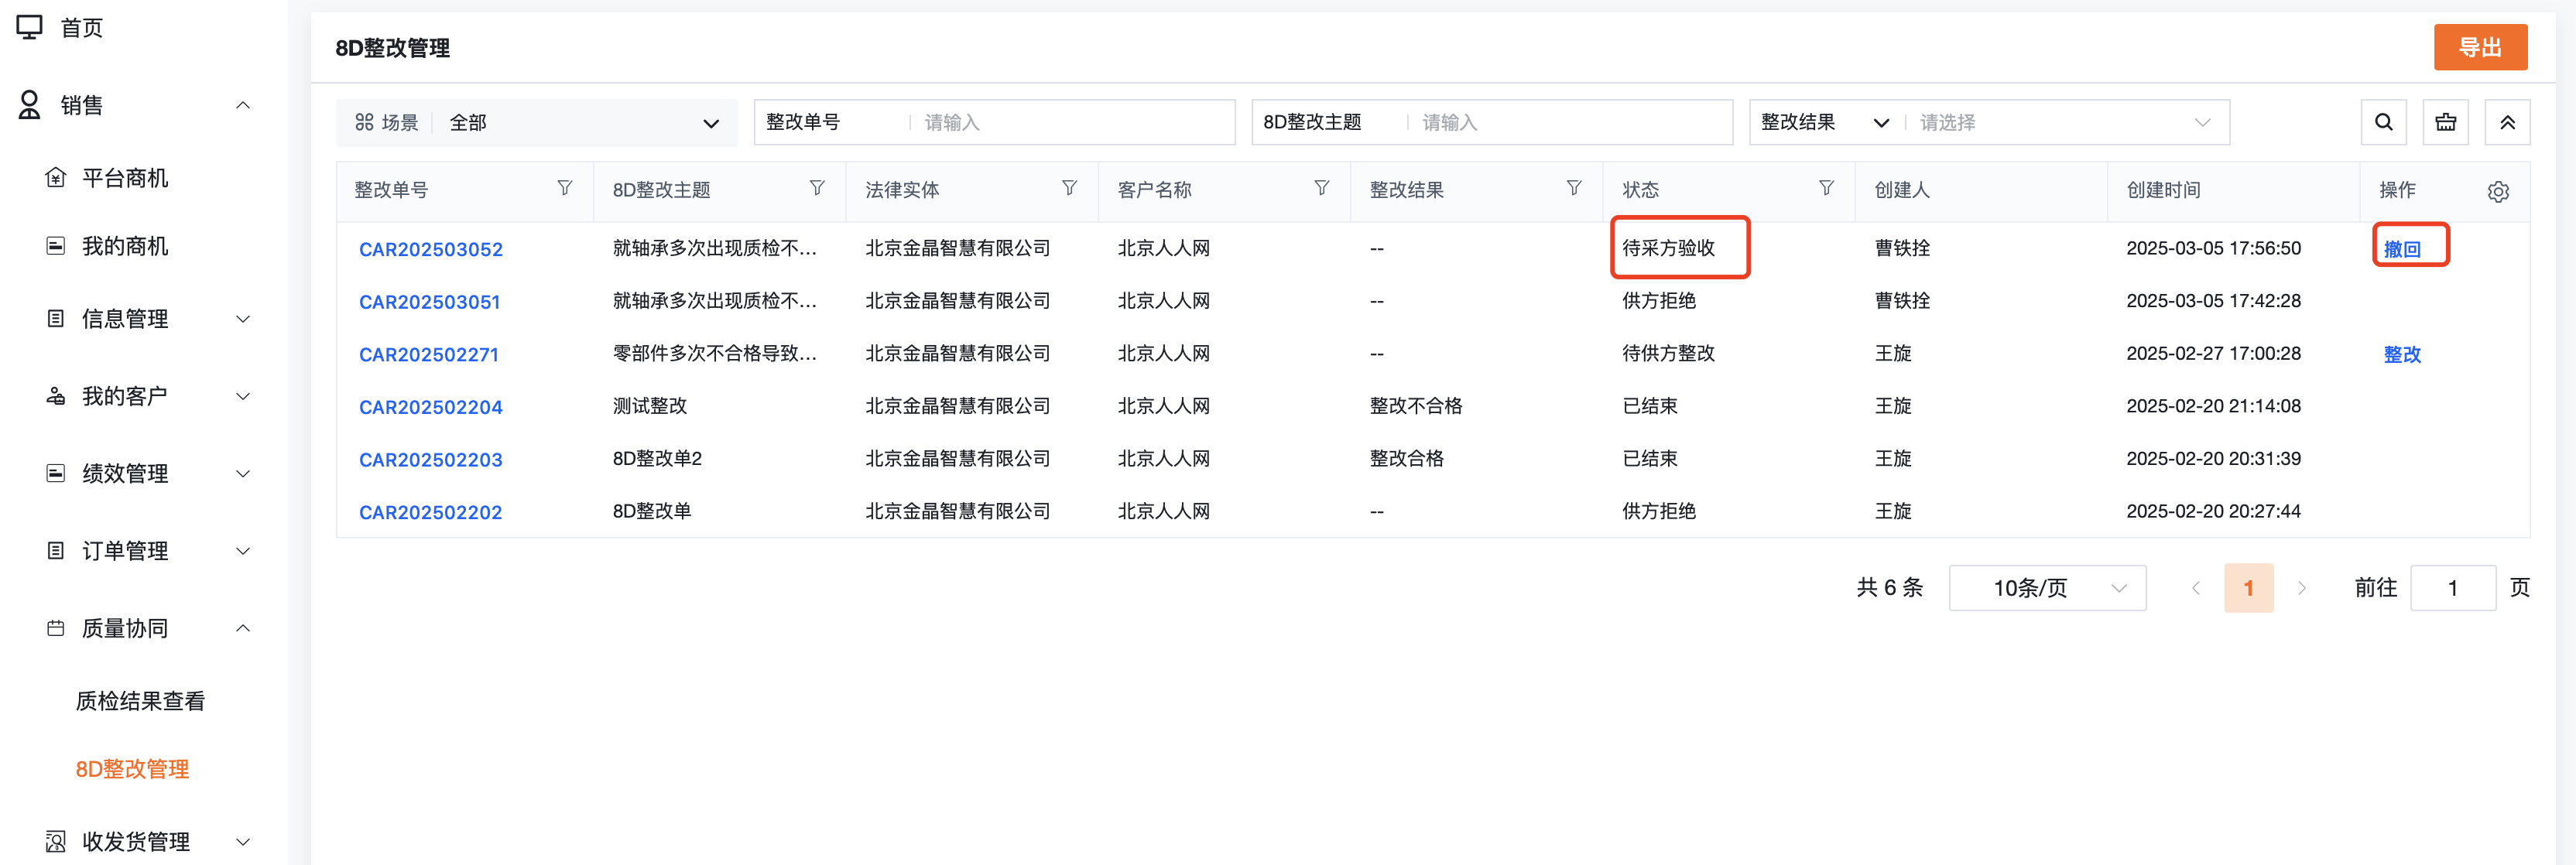Open record CAR202503052
The image size is (2576, 865).
(431, 249)
